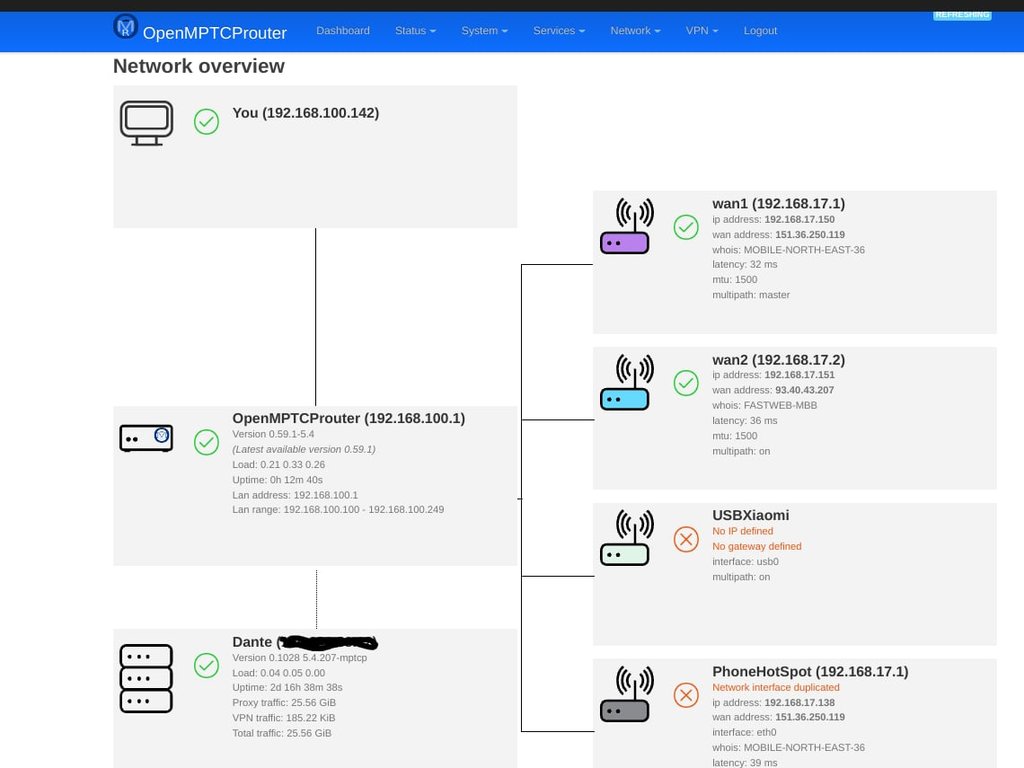
Task: Open the Dashboard page
Action: tap(343, 31)
